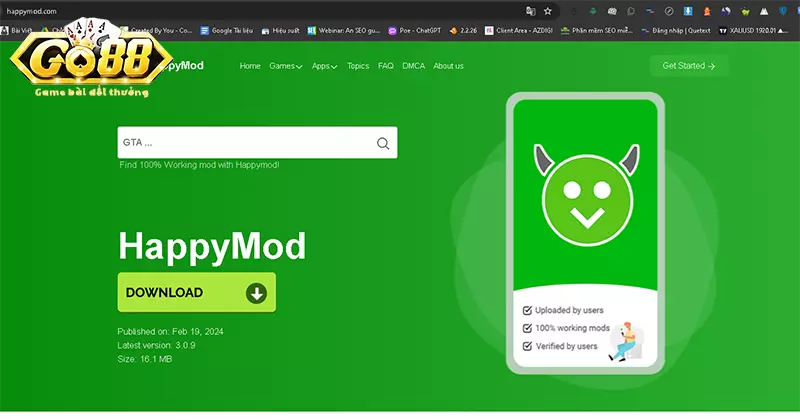Image resolution: width=800 pixels, height=419 pixels.
Task: Click the GO88 logo overlay
Action: 91,59
